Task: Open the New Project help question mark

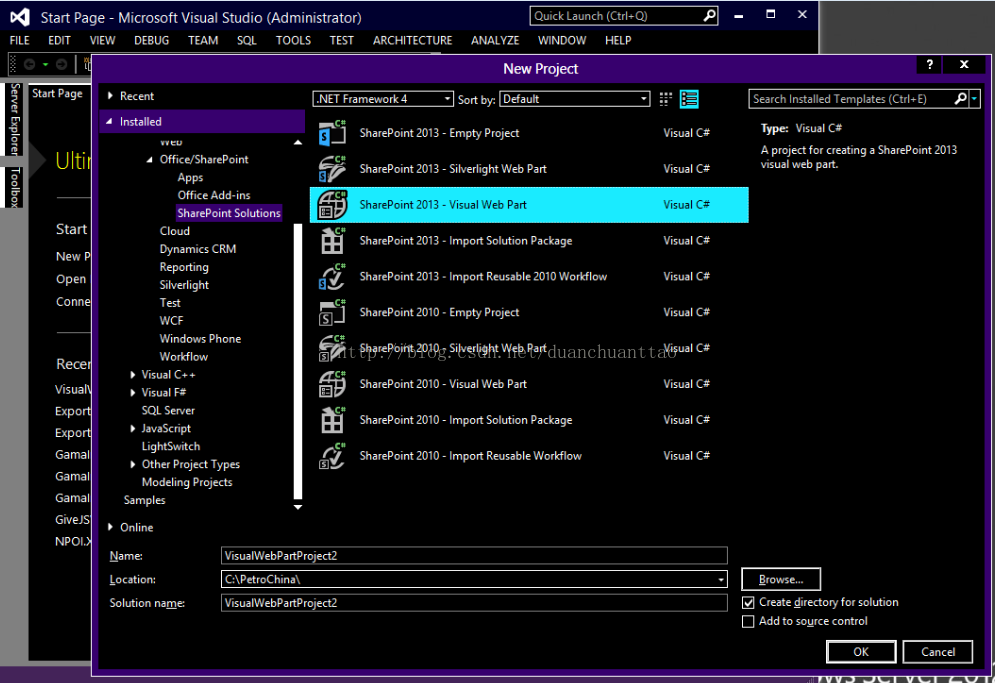Action: coord(930,64)
